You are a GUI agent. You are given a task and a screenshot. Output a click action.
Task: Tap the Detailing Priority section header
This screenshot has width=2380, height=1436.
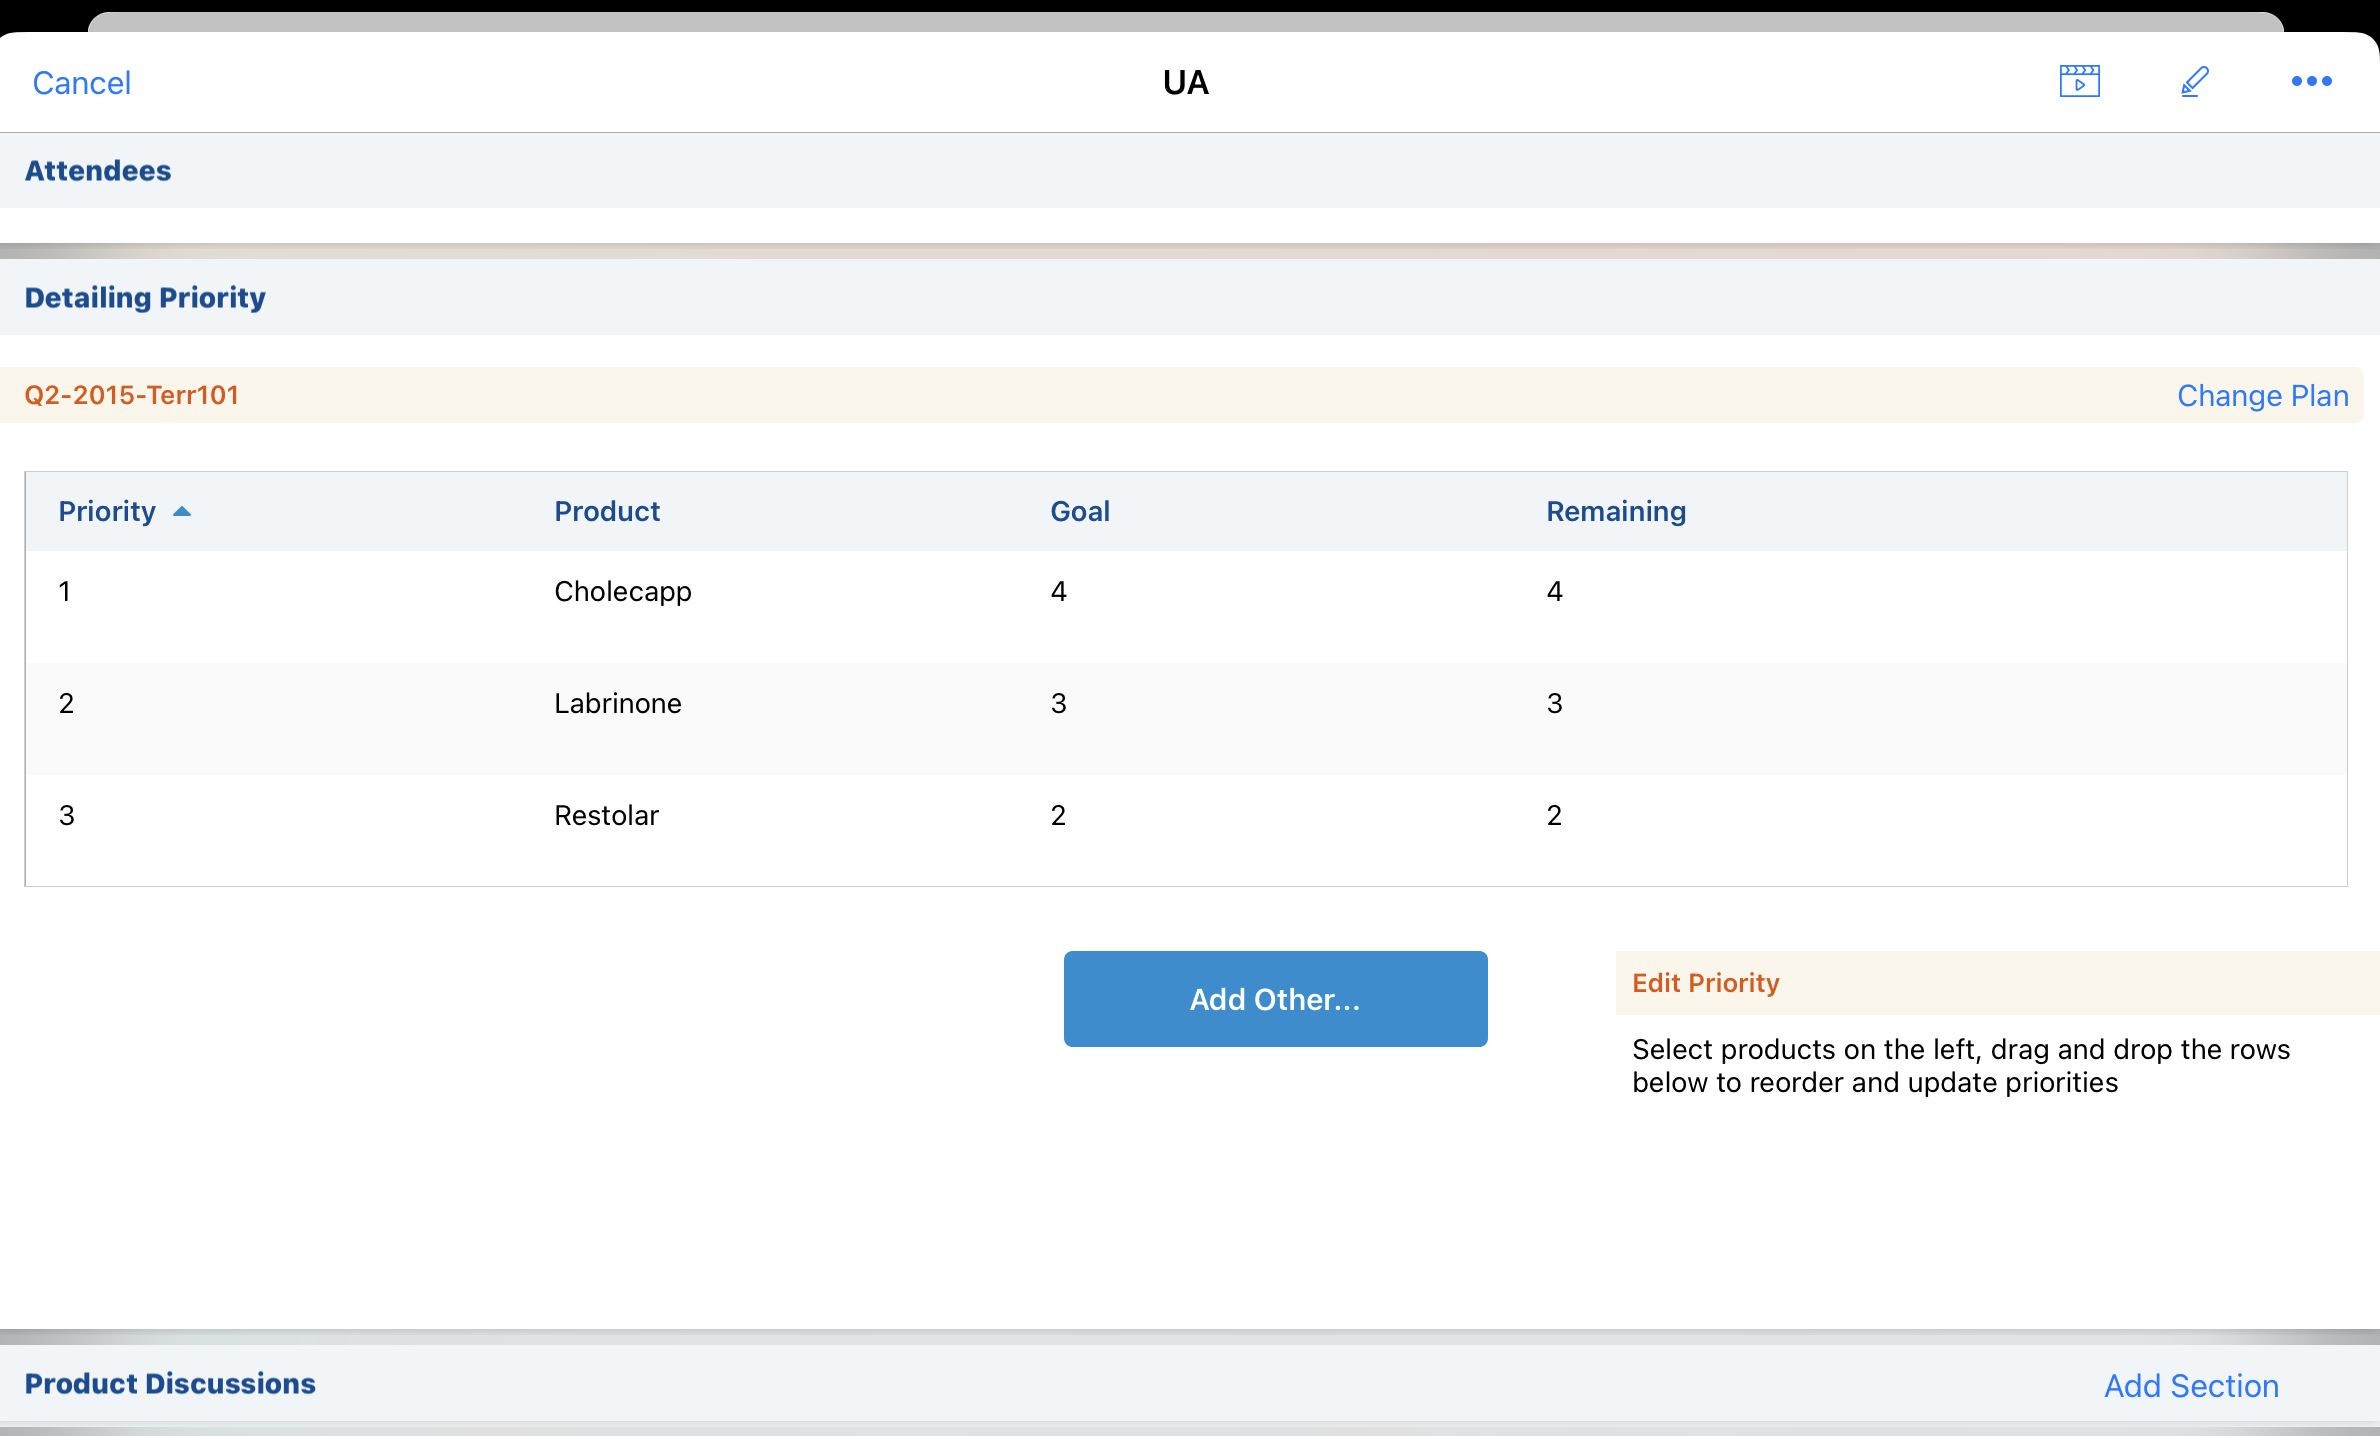coord(145,297)
